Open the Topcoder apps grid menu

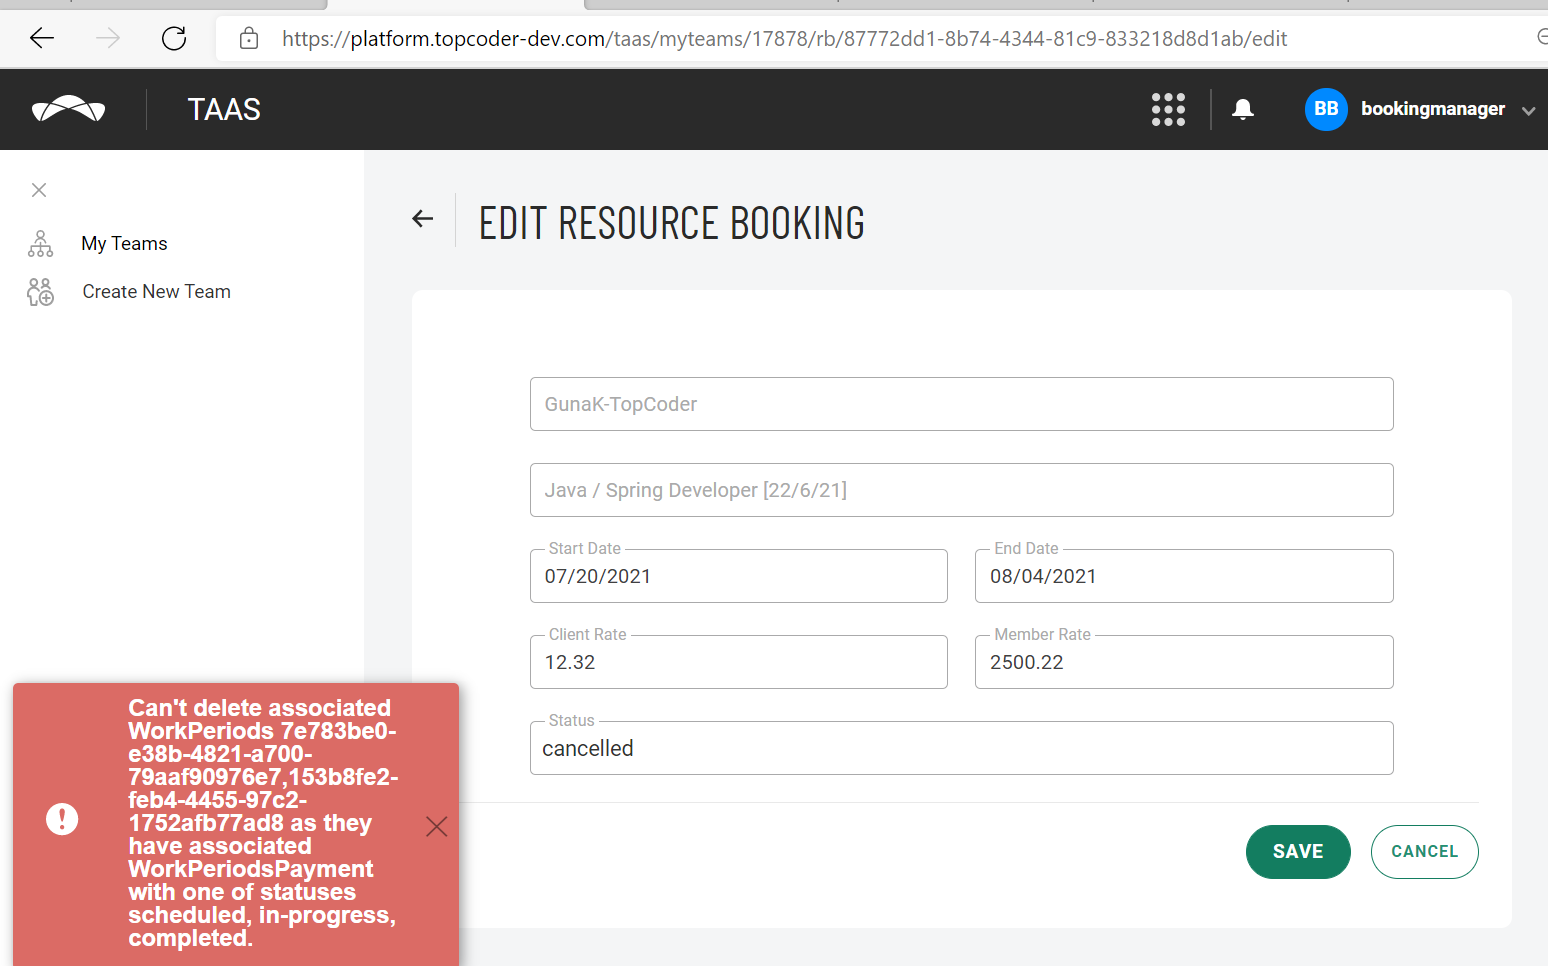[x=1168, y=109]
